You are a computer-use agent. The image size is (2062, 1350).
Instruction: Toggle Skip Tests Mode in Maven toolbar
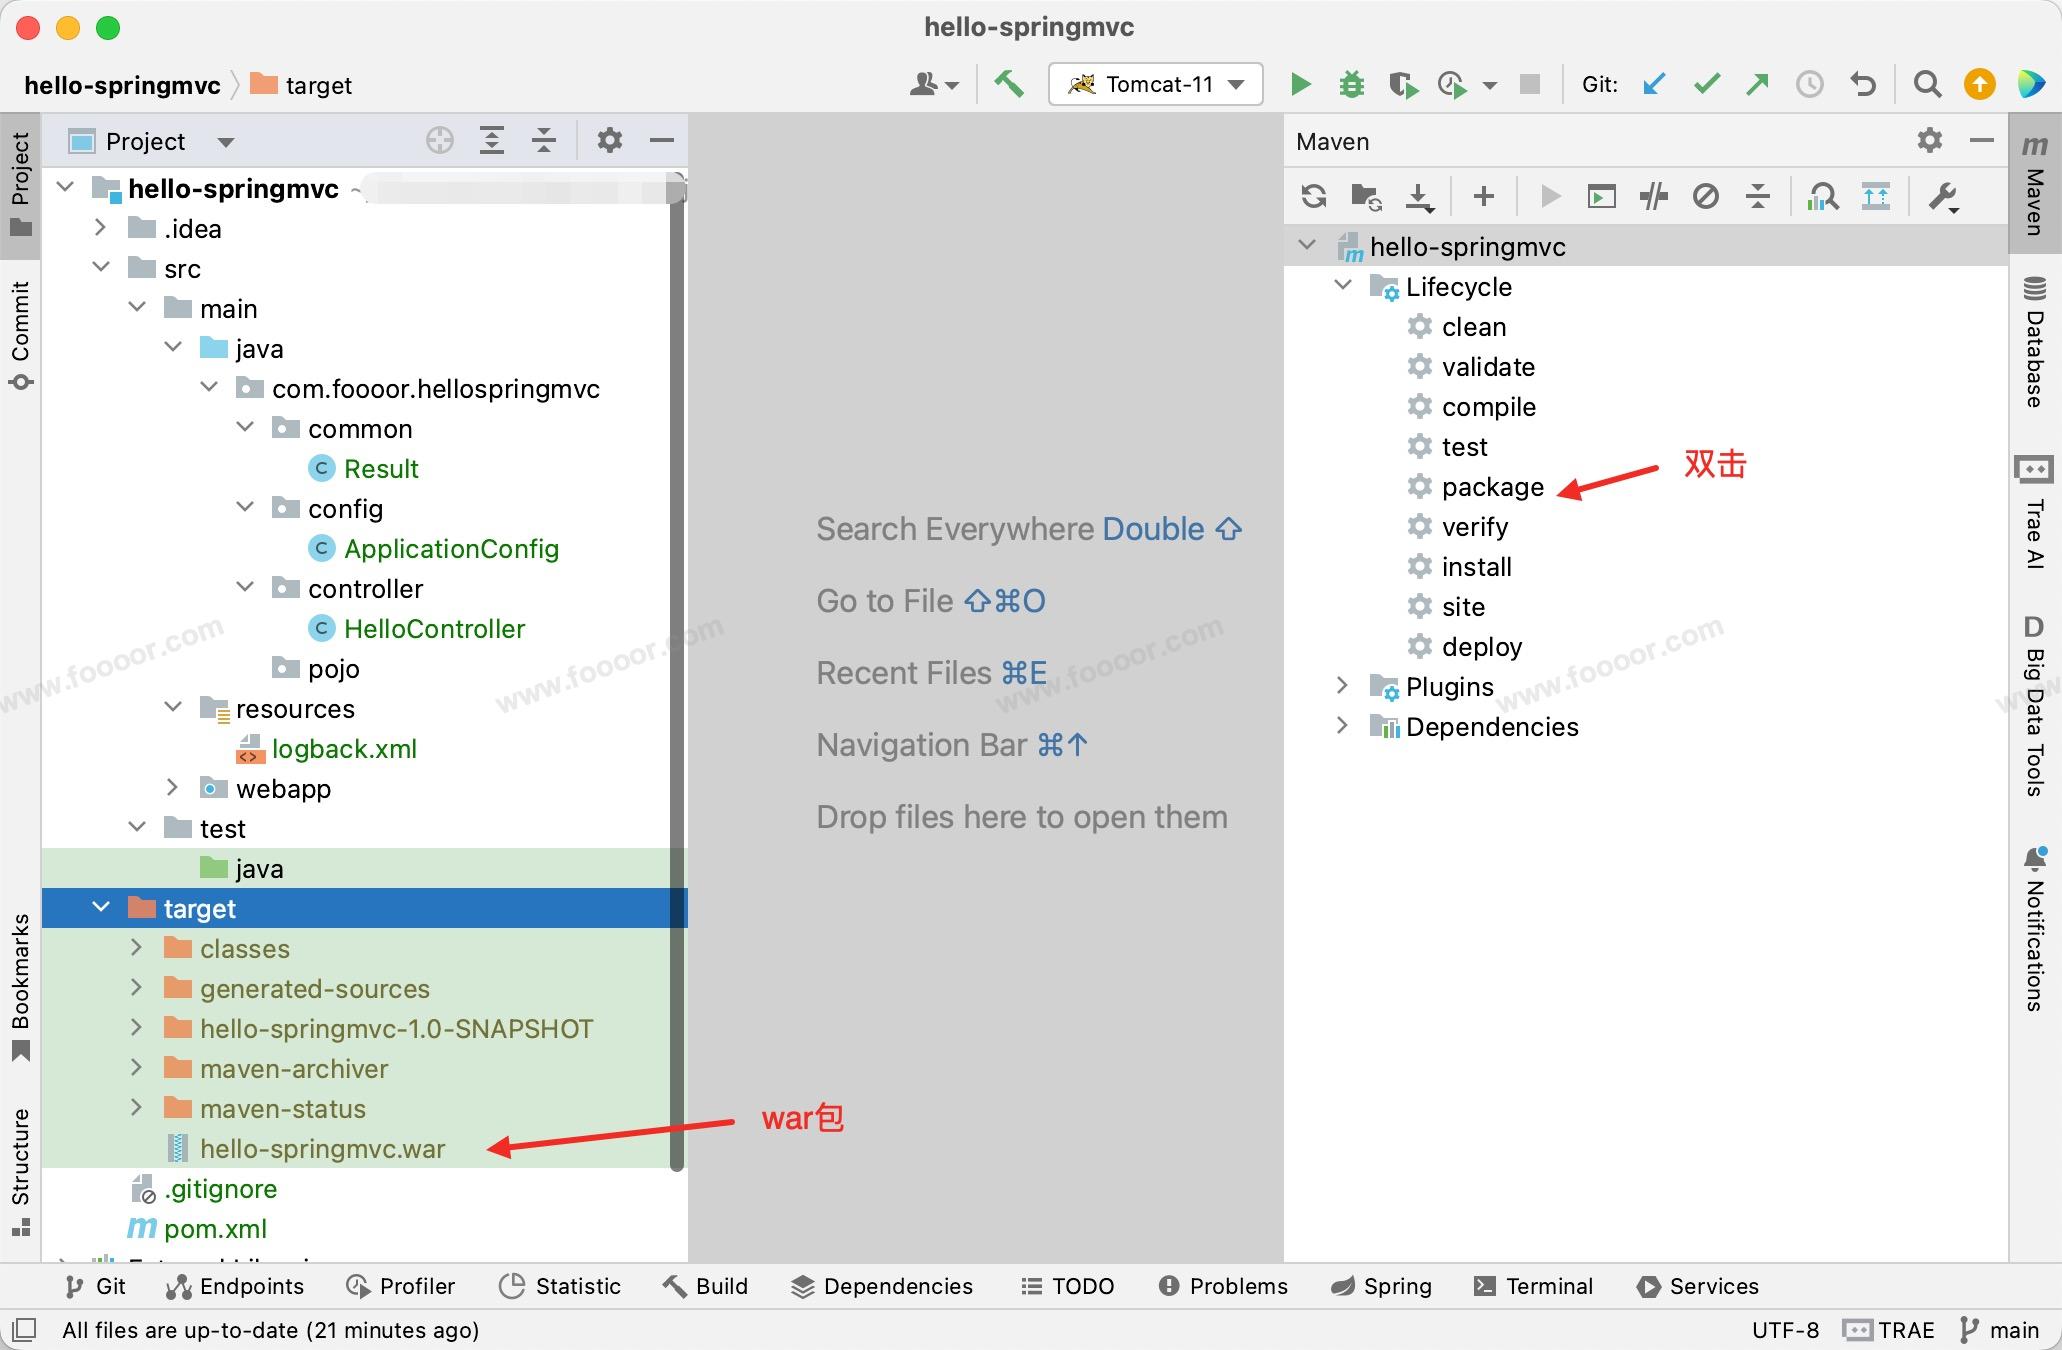click(x=1706, y=196)
